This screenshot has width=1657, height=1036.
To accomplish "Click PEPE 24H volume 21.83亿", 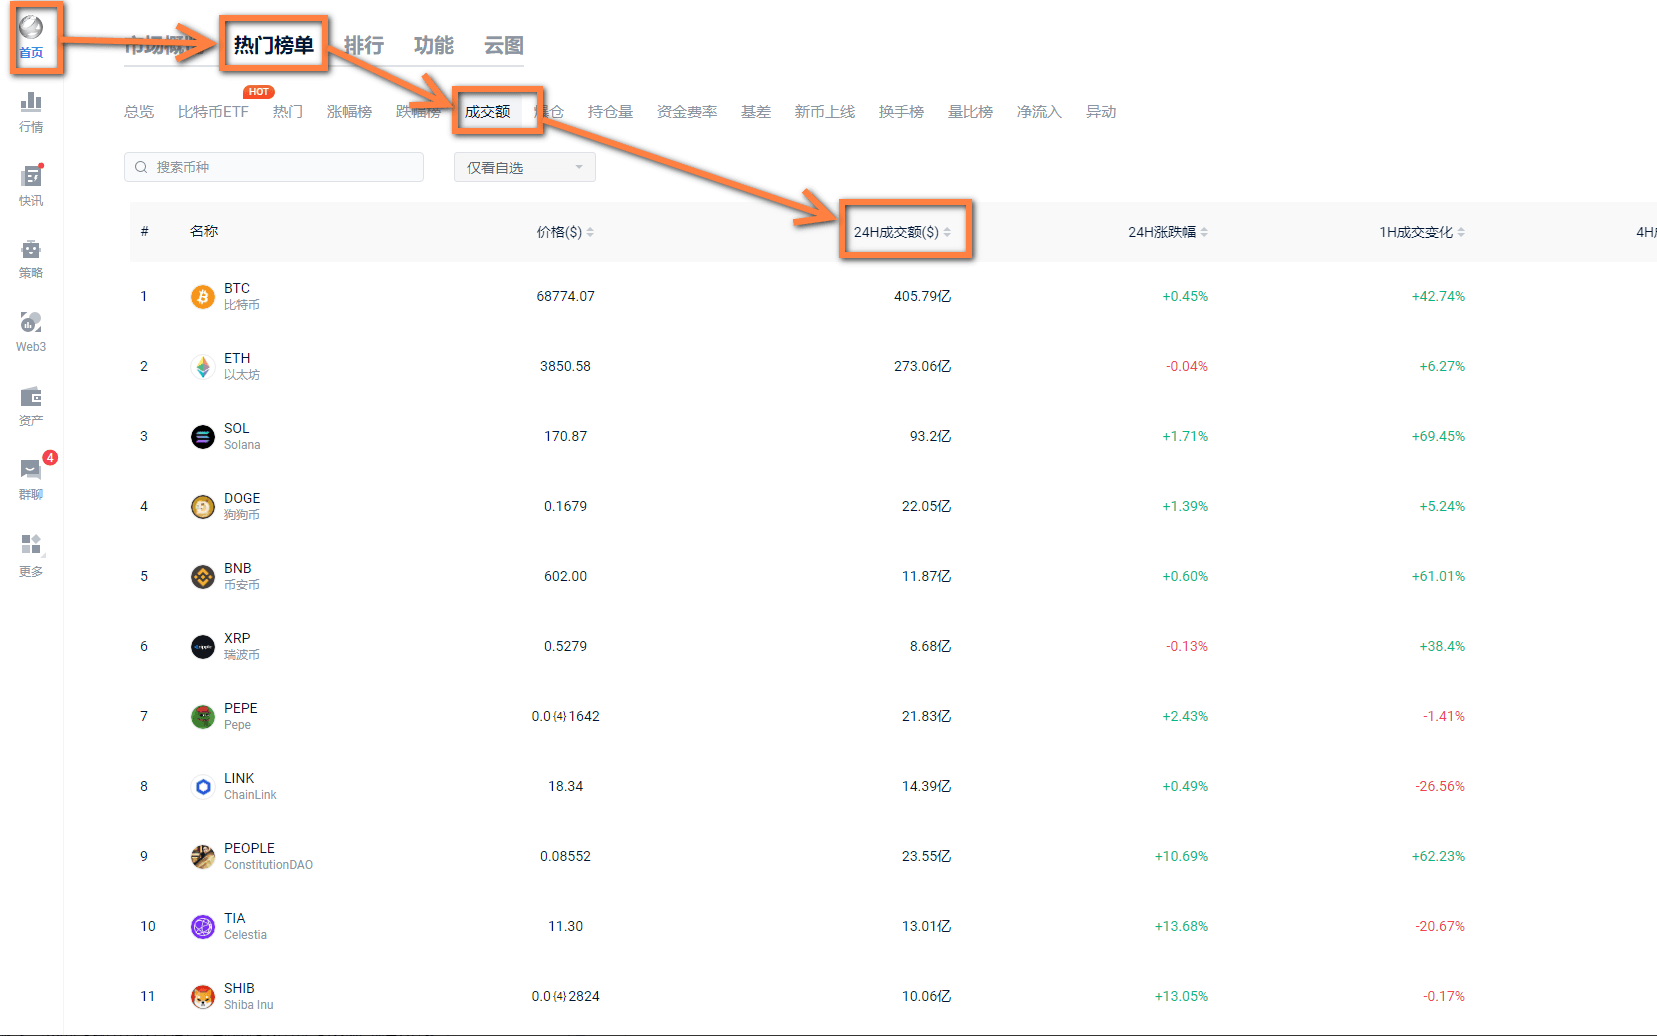I will (x=926, y=717).
